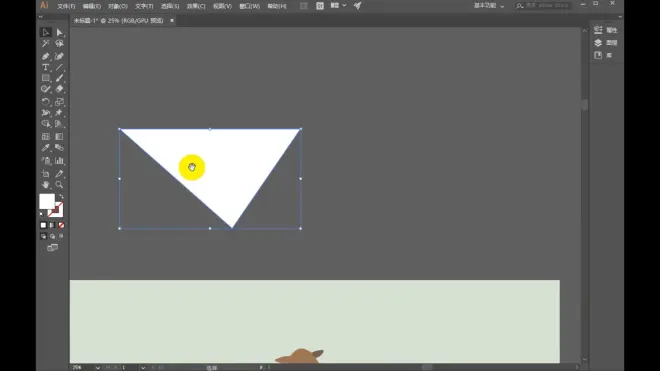
Task: Open the Arrange Documents dropdown
Action: pos(338,5)
